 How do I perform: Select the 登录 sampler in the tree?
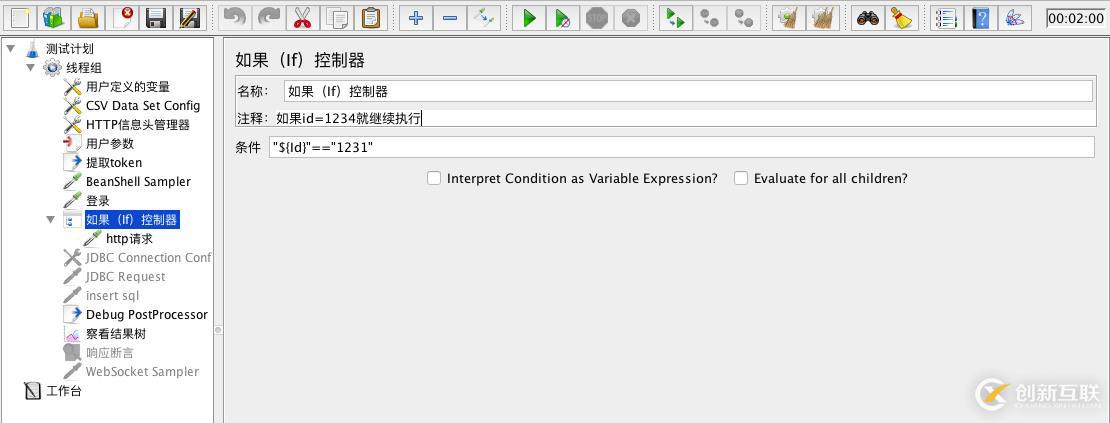pyautogui.click(x=98, y=201)
